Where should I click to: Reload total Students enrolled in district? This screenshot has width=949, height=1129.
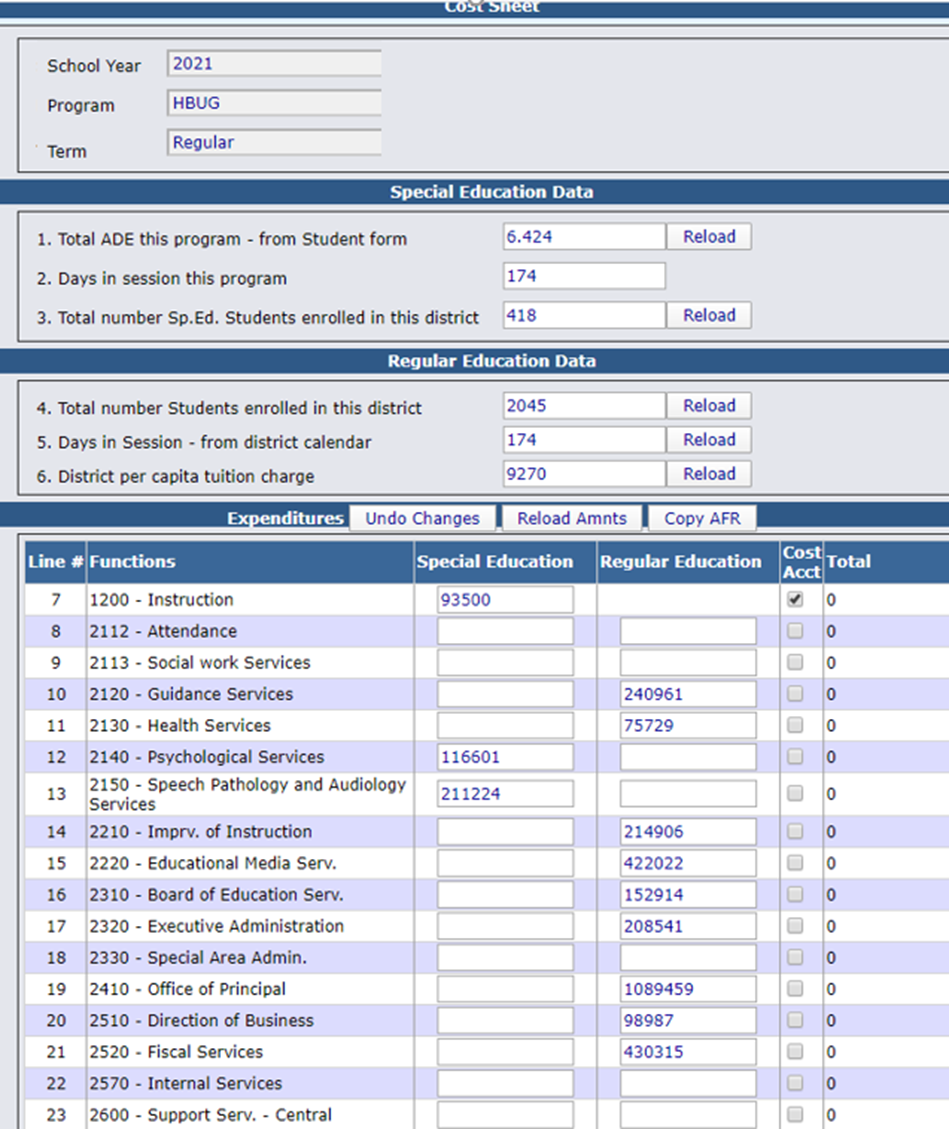tap(709, 405)
